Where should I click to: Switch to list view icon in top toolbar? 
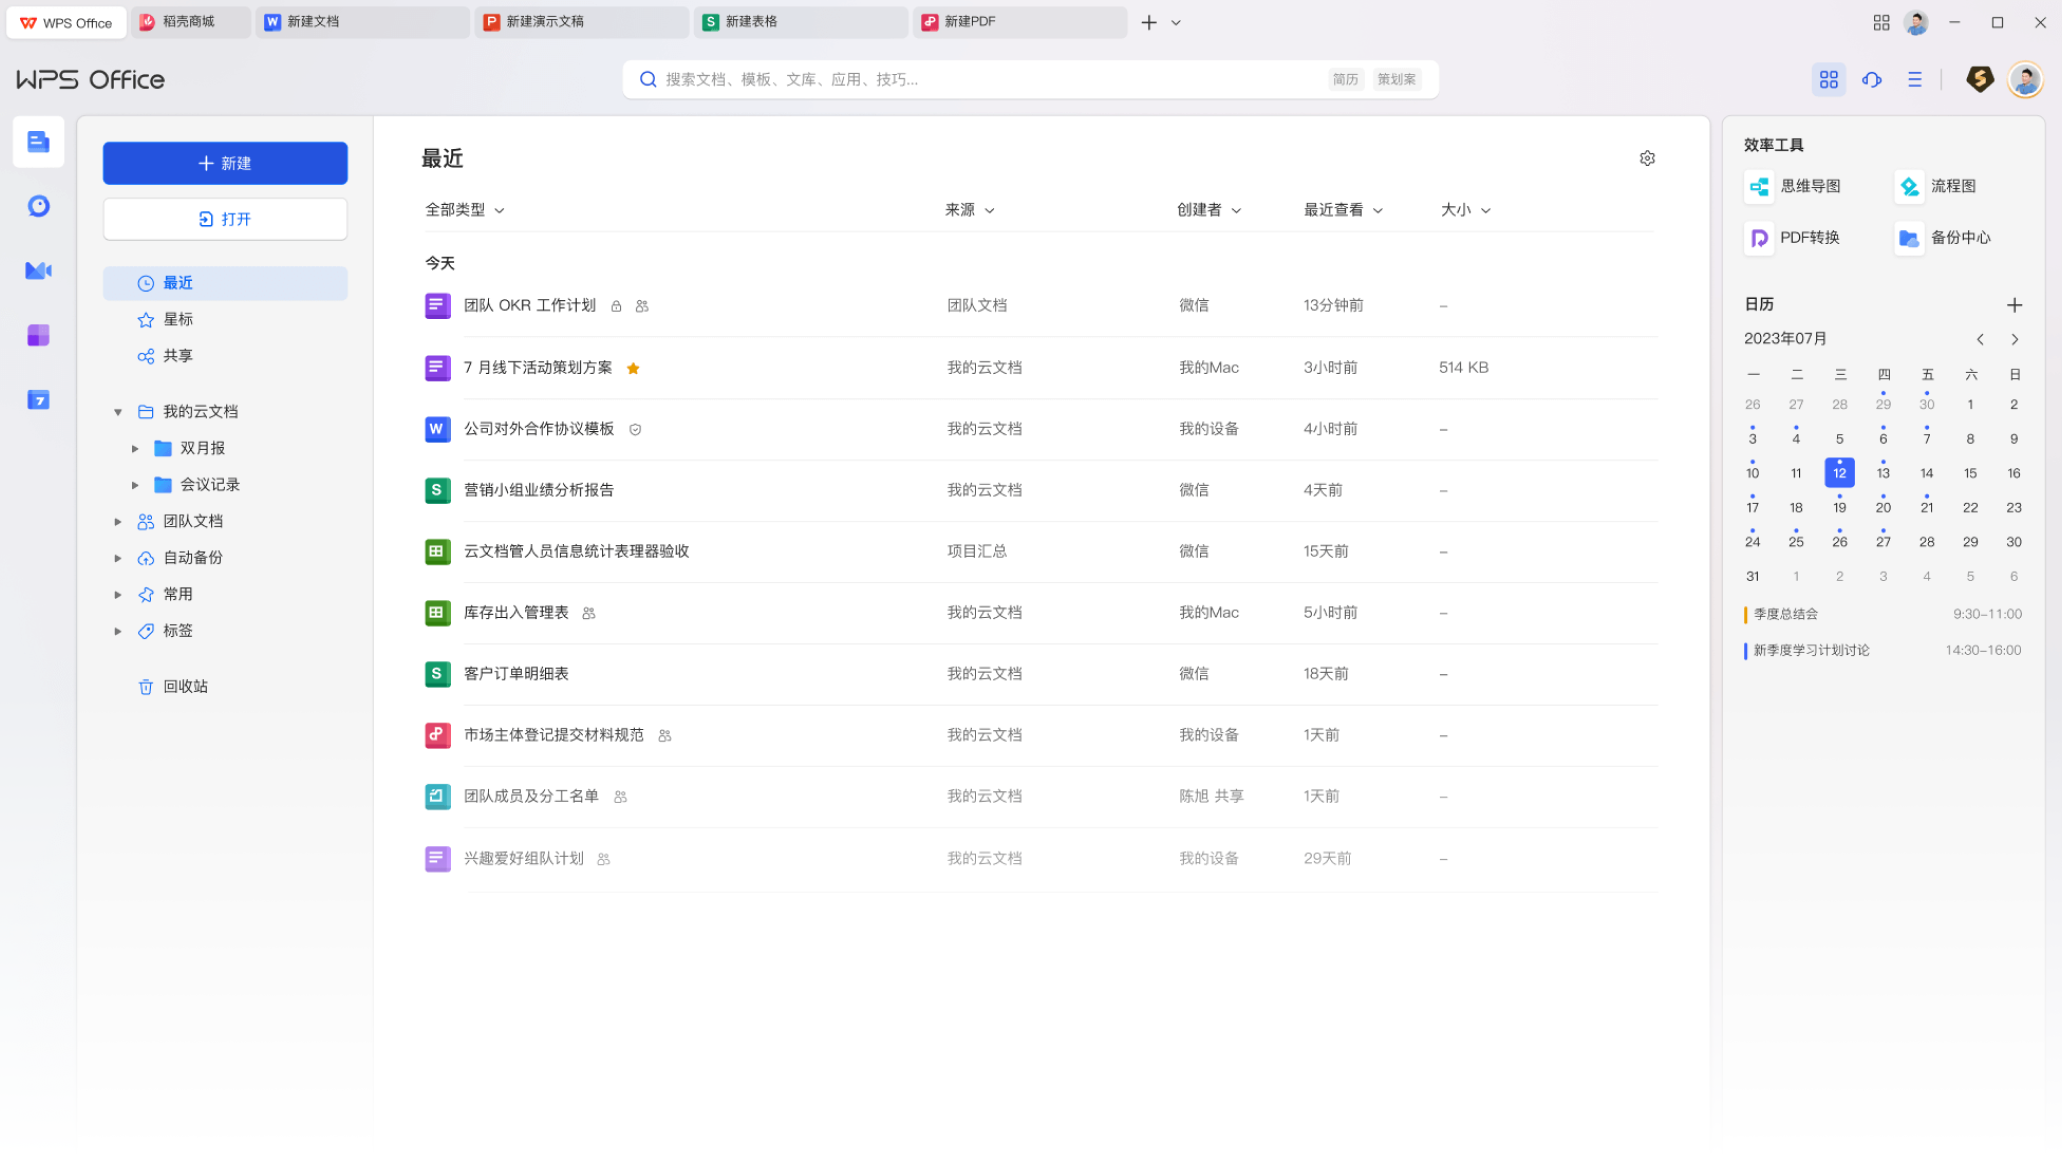(1914, 79)
